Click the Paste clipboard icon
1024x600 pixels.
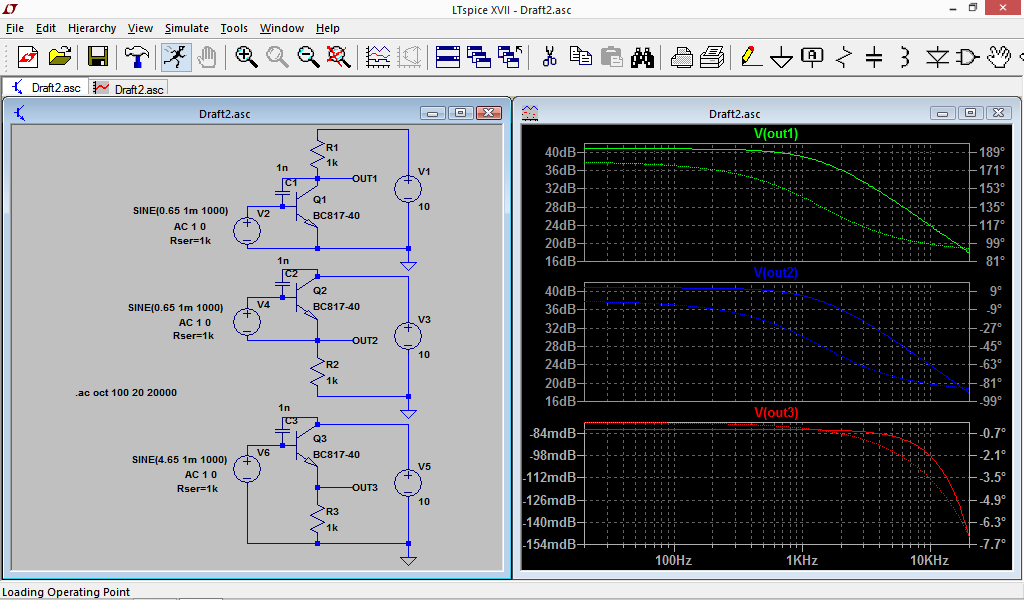pos(611,57)
